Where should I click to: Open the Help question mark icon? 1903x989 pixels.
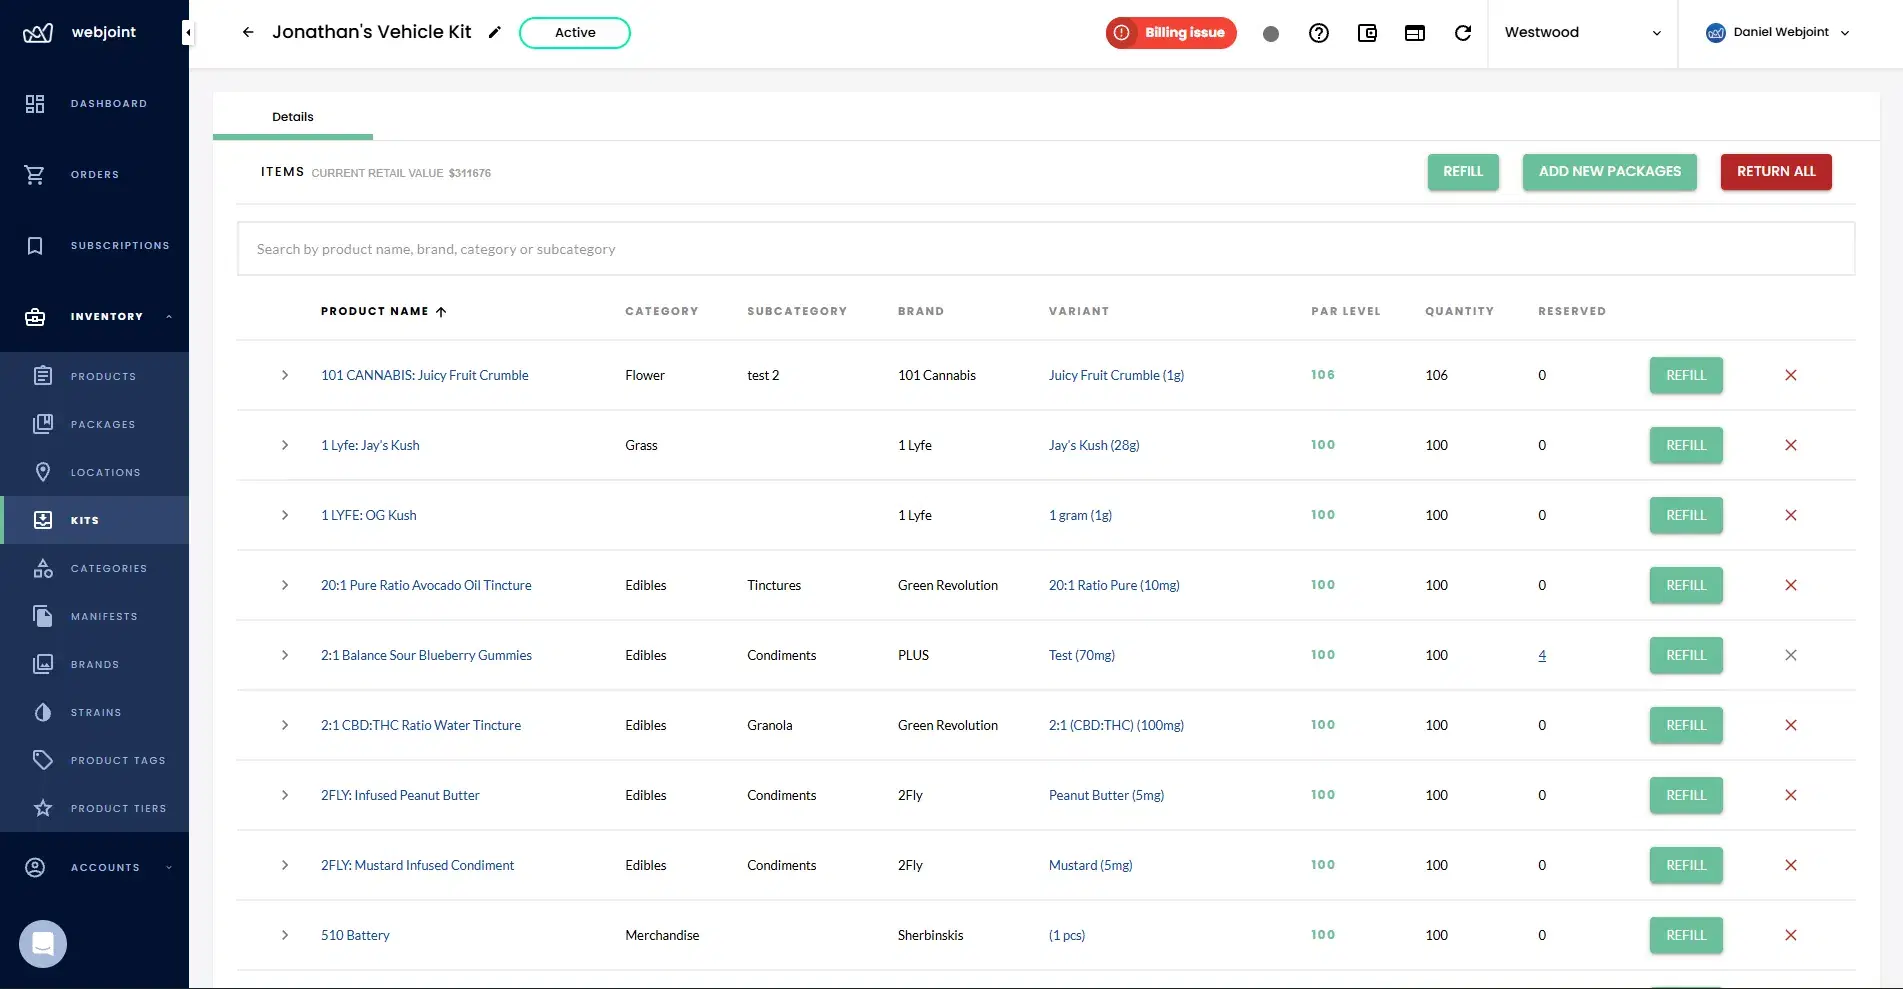click(1319, 33)
